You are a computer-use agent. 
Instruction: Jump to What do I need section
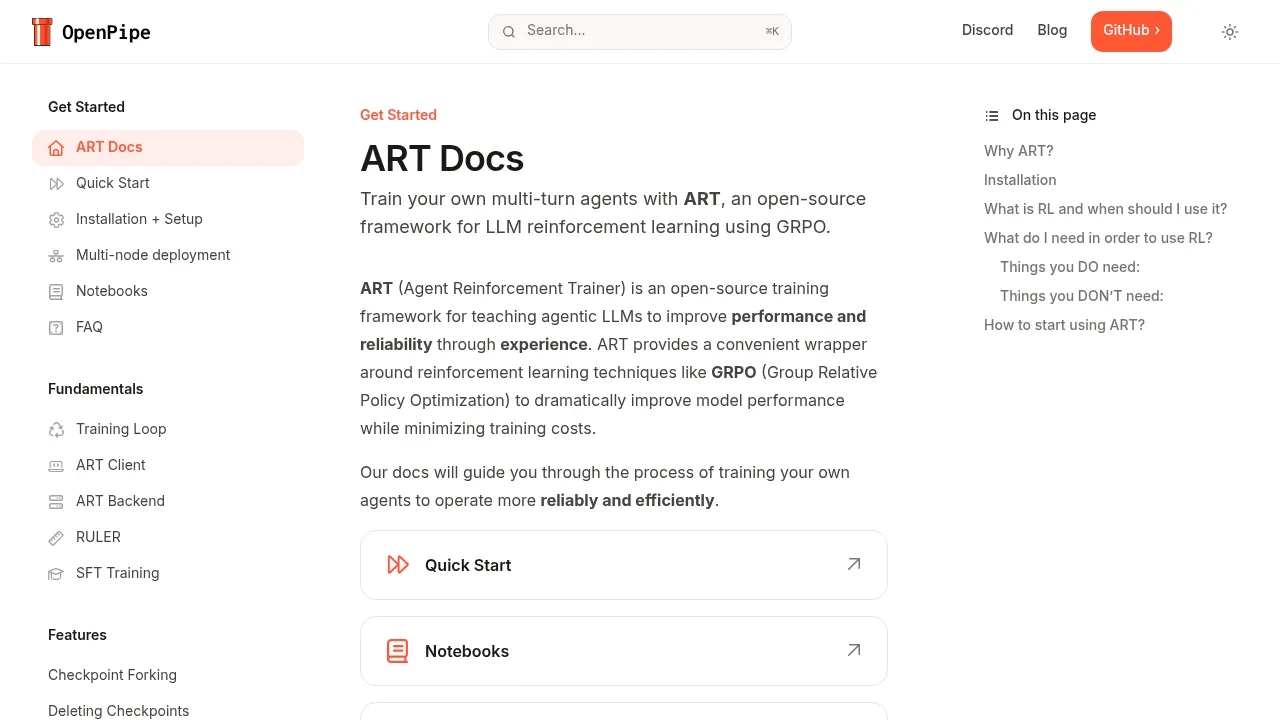tap(1098, 238)
